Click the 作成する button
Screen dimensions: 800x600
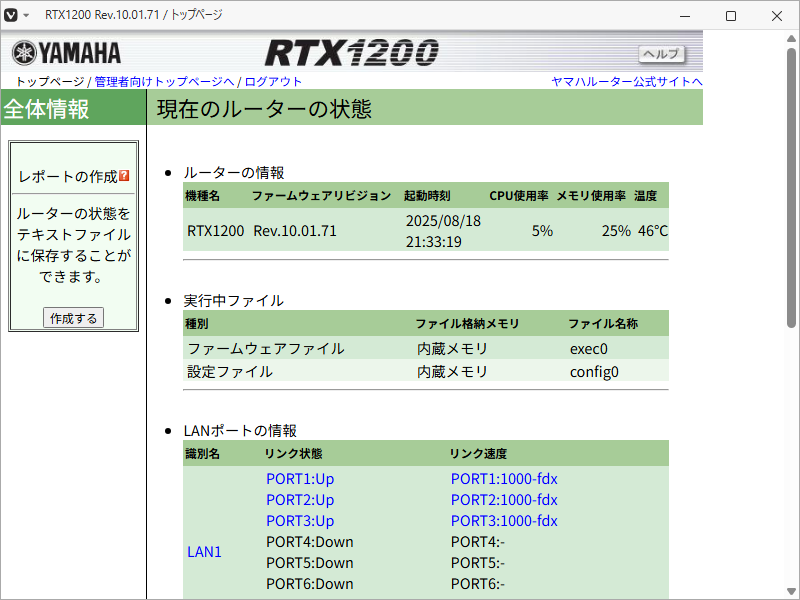(x=73, y=318)
